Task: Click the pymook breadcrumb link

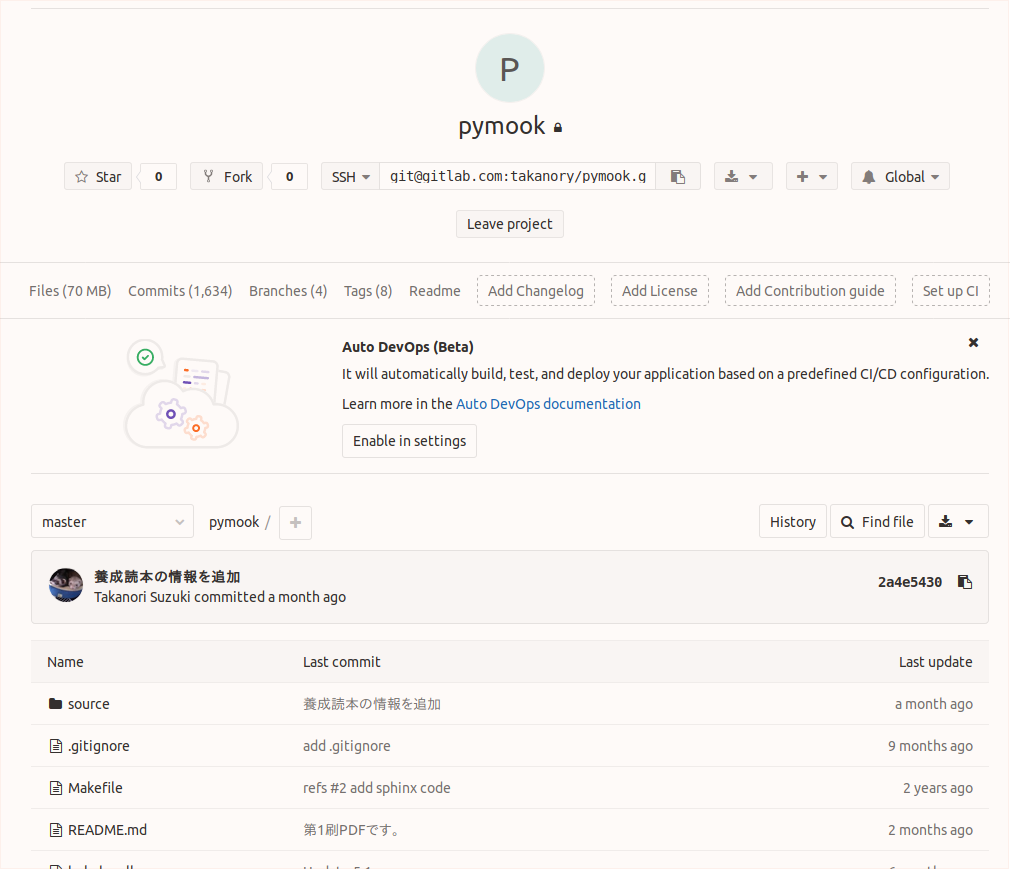Action: point(234,522)
